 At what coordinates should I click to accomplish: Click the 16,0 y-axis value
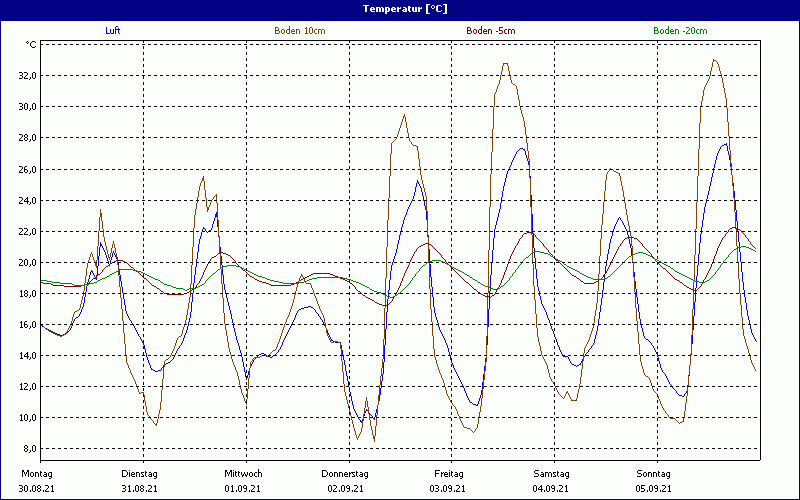(x=26, y=324)
